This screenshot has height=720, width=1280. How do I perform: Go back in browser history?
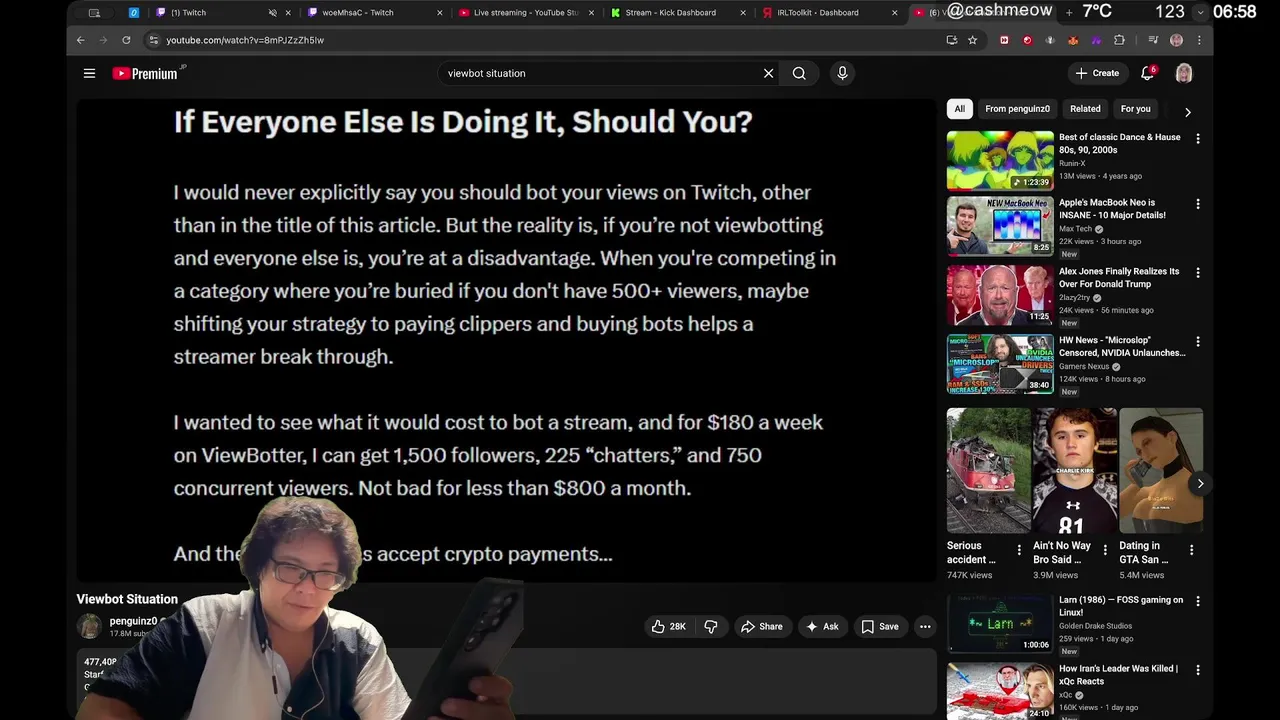(81, 40)
